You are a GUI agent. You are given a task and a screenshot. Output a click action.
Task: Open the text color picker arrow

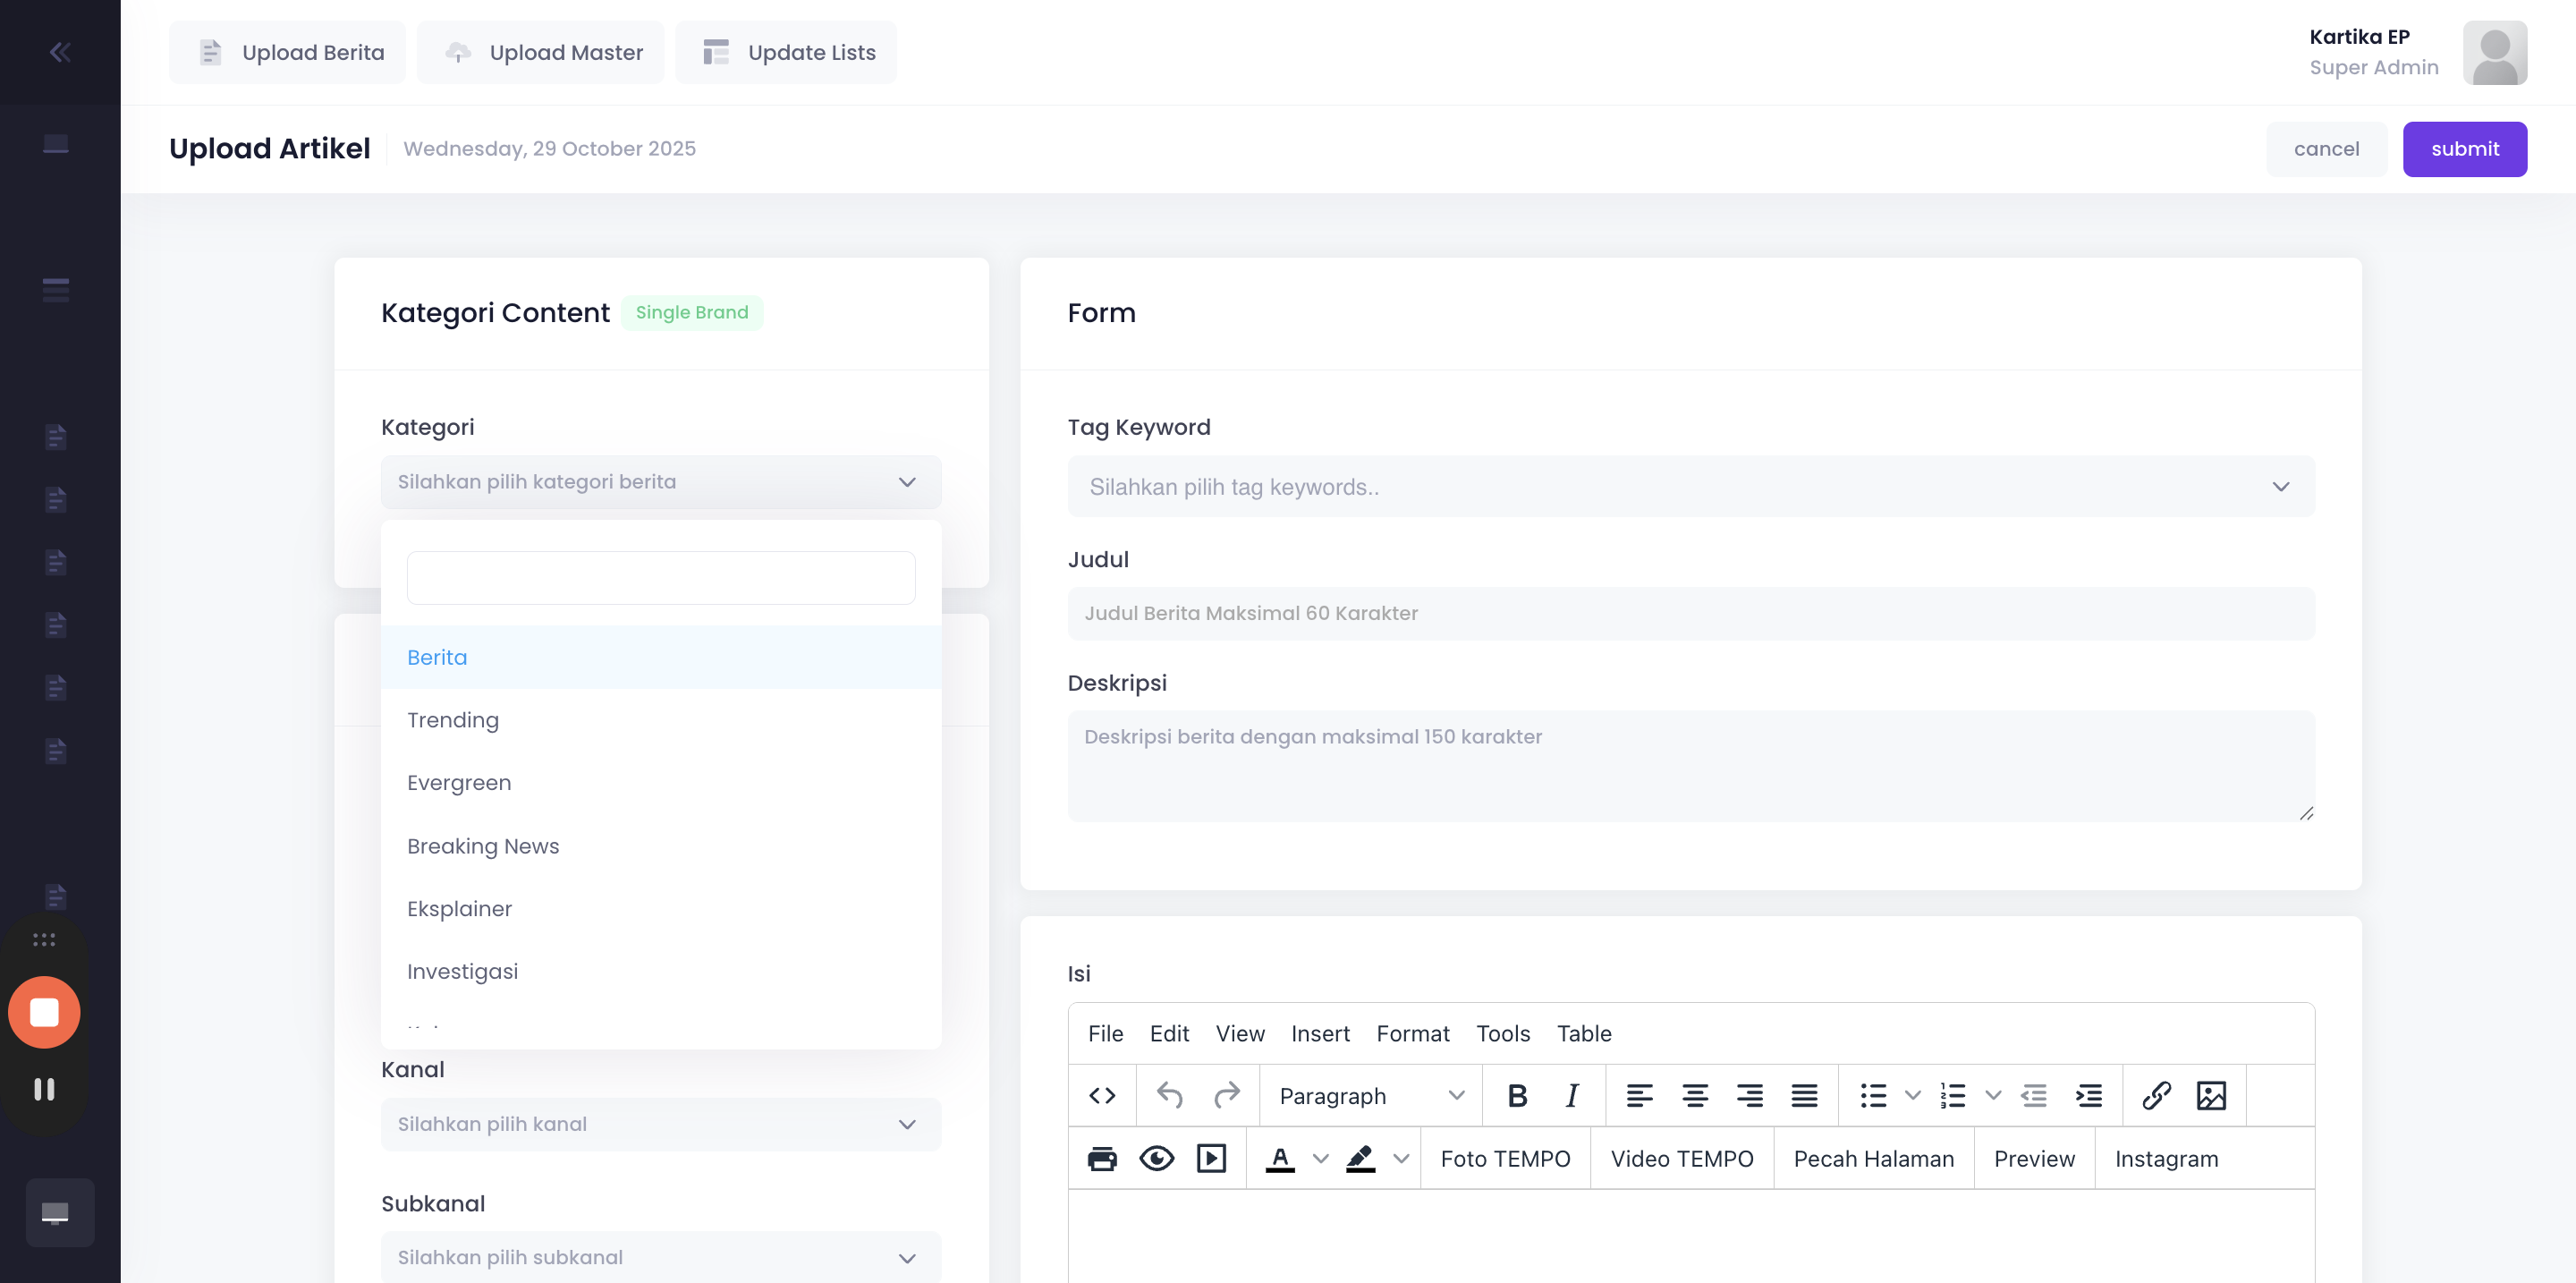tap(1321, 1159)
